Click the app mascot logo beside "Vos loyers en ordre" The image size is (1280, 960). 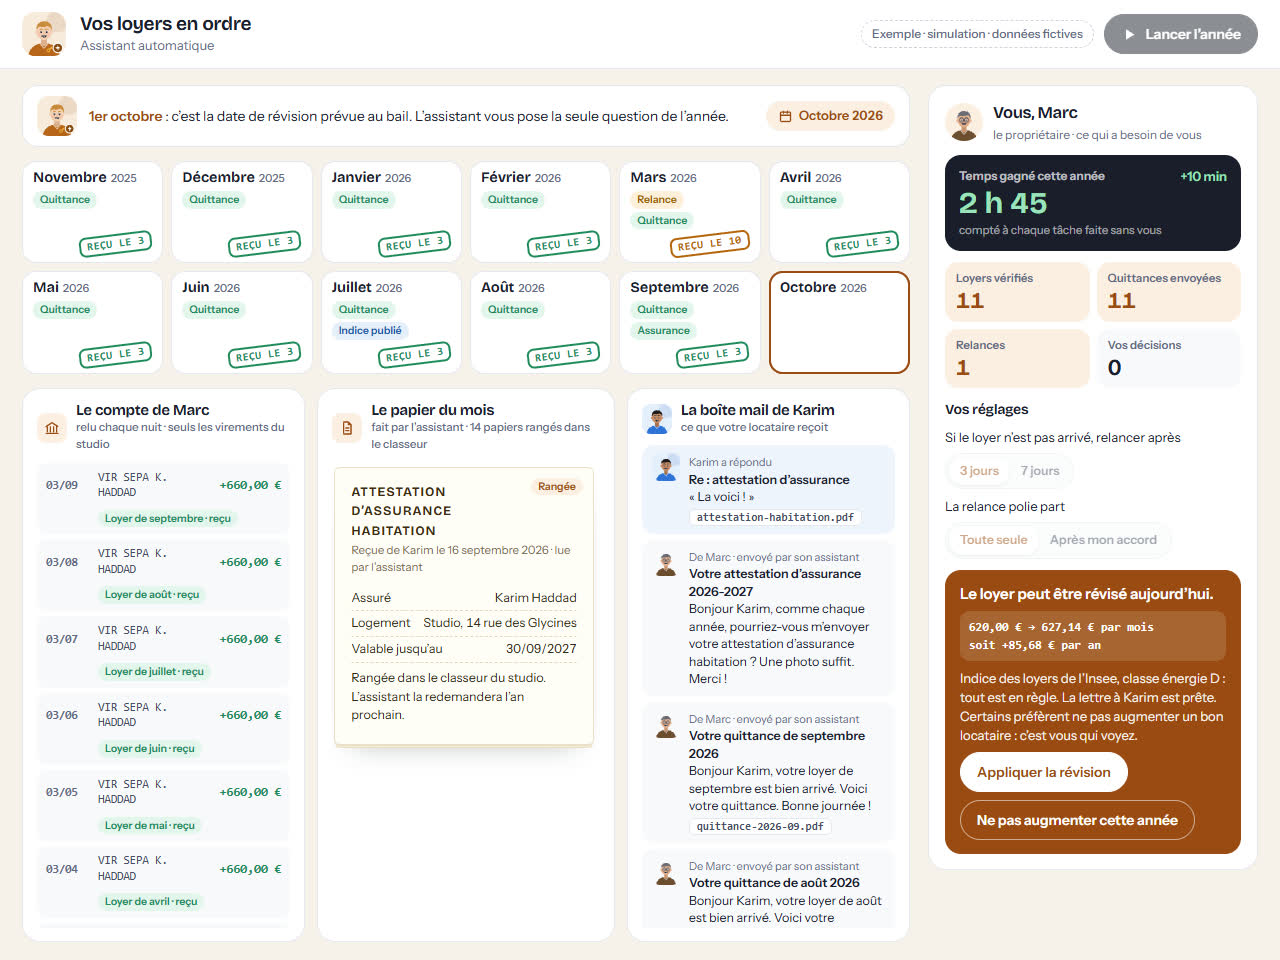[44, 34]
